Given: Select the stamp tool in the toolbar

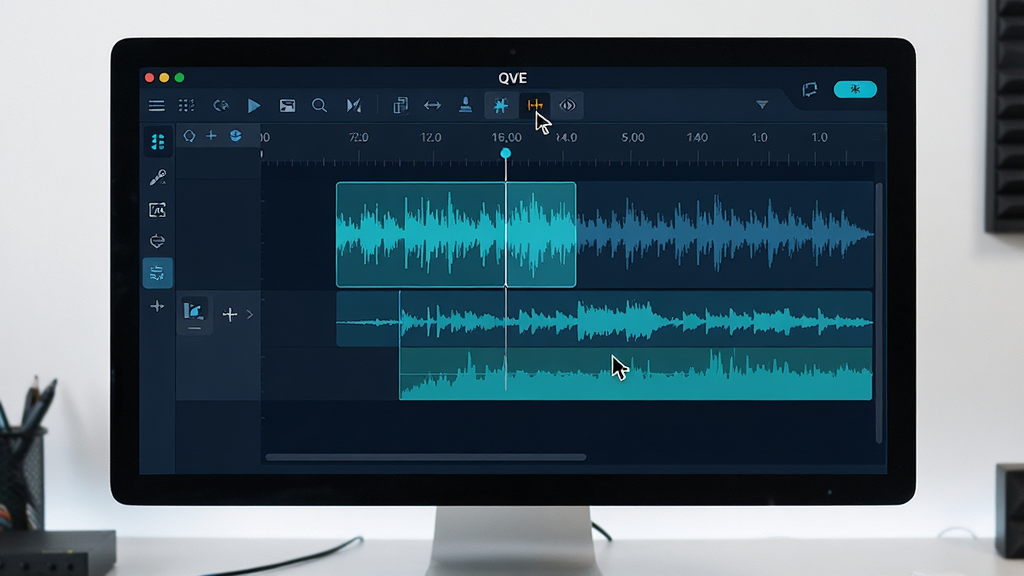Looking at the screenshot, I should pos(466,104).
